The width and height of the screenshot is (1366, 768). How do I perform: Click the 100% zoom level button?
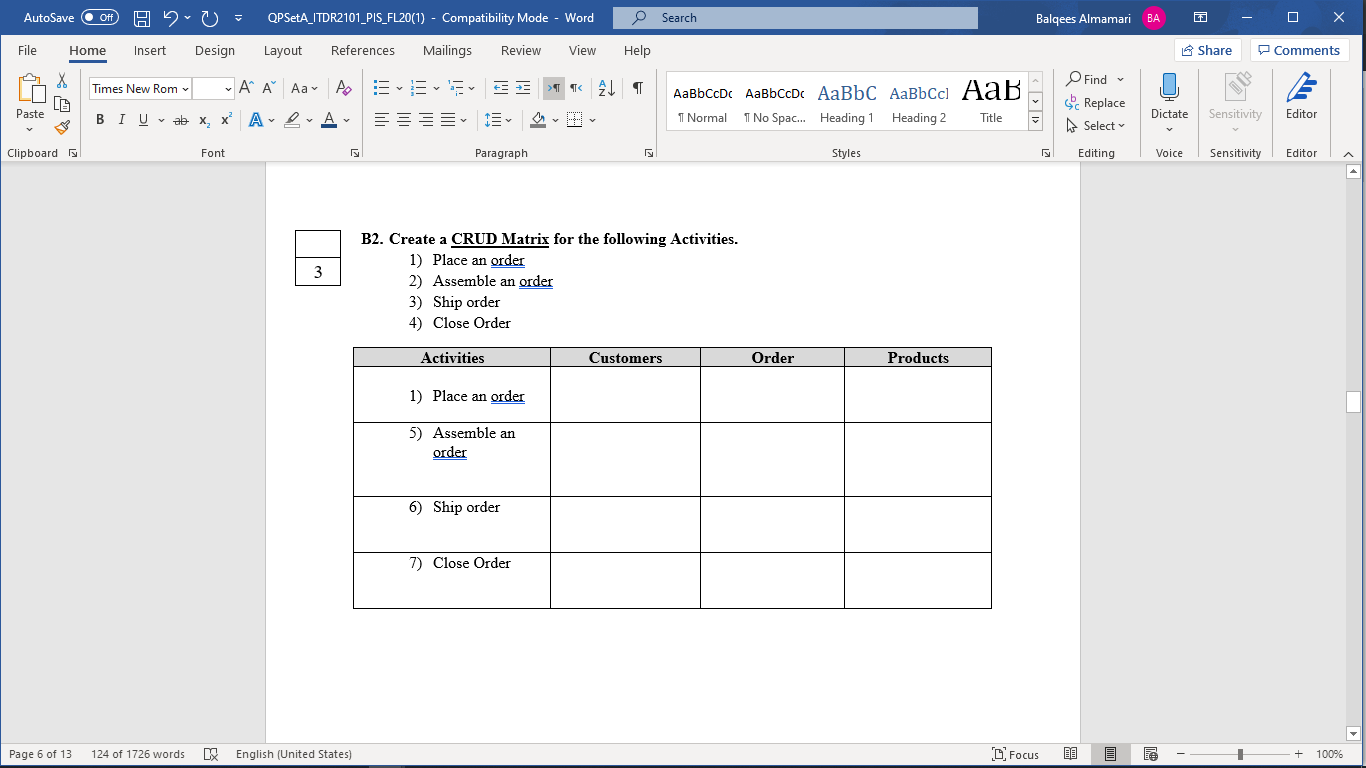click(x=1329, y=754)
